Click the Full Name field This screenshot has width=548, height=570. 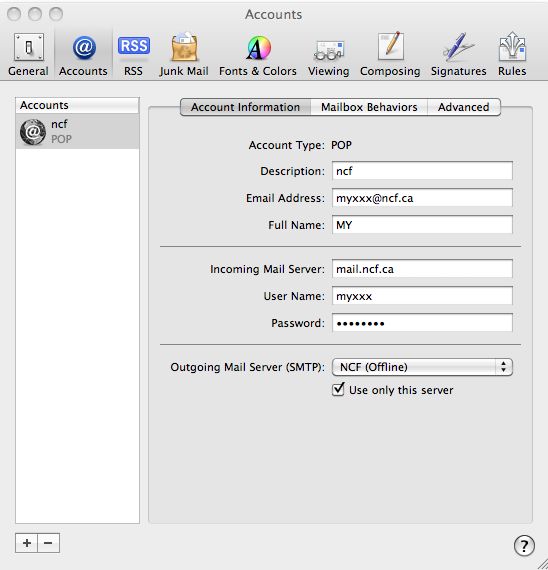point(422,225)
